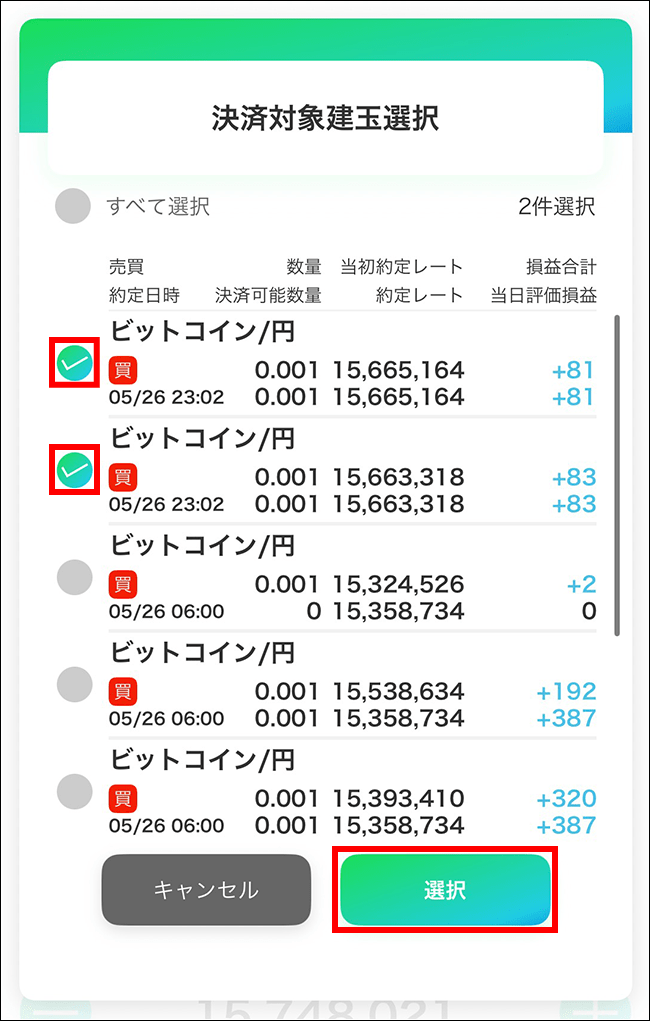Image resolution: width=650 pixels, height=1021 pixels.
Task: Click the position list scrollbar
Action: point(617,475)
